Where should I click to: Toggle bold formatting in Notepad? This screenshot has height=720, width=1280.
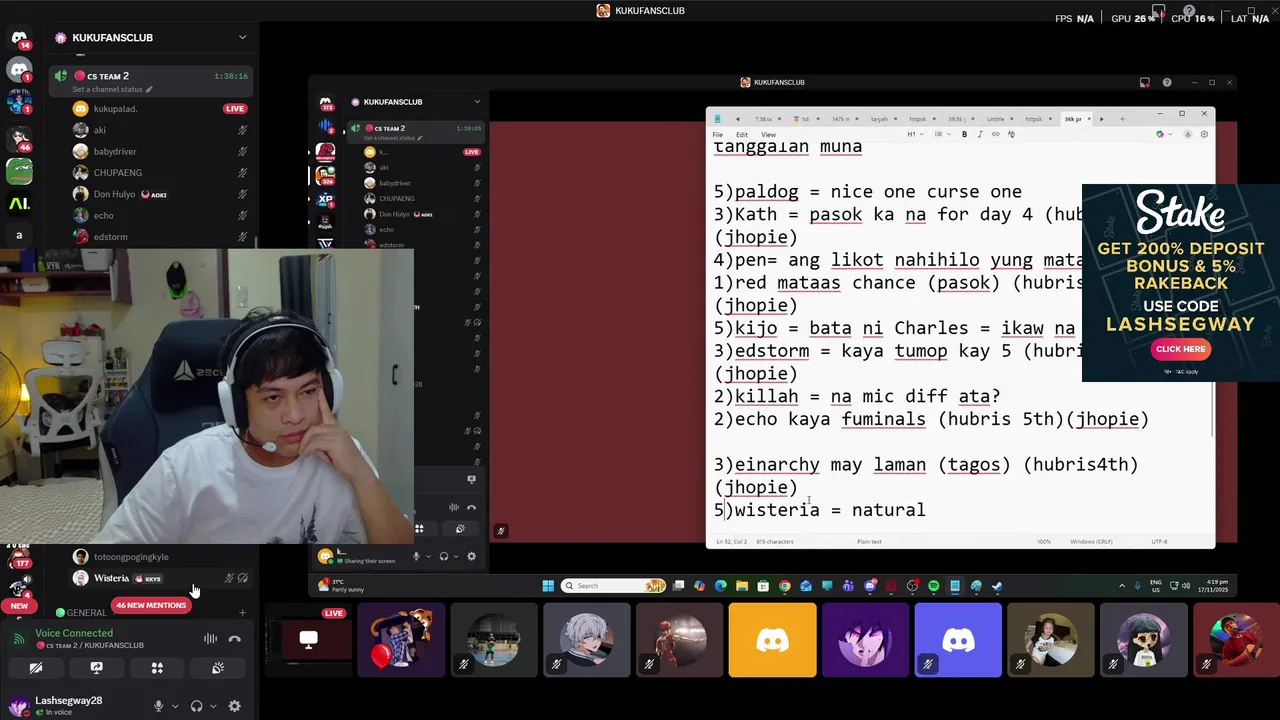pyautogui.click(x=964, y=134)
